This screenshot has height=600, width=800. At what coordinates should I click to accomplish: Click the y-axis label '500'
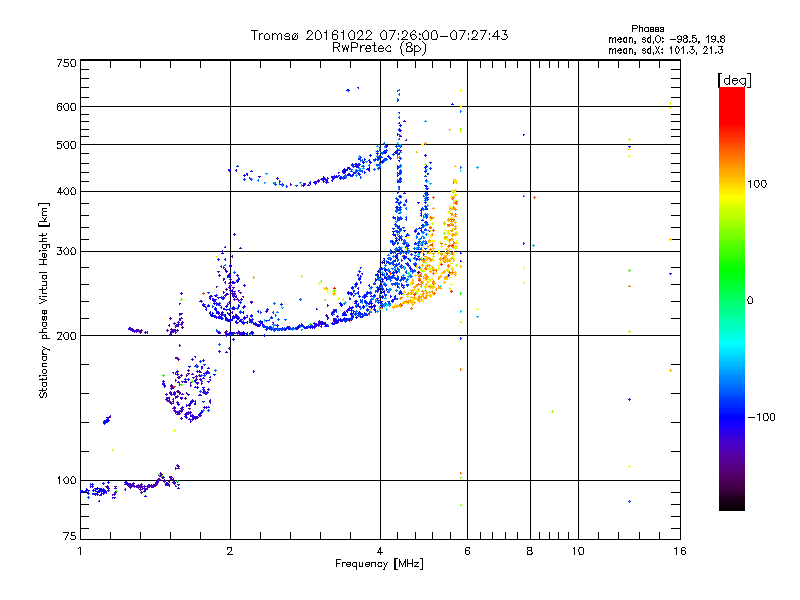66,145
